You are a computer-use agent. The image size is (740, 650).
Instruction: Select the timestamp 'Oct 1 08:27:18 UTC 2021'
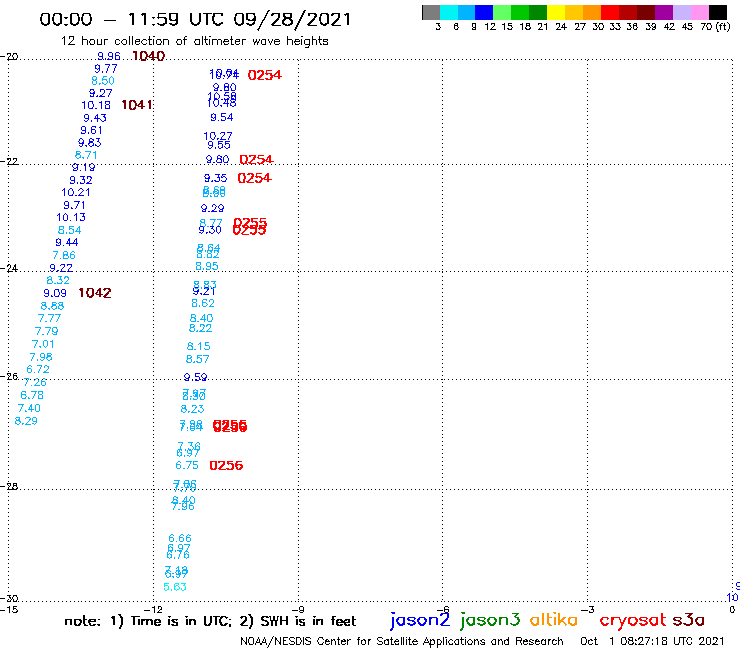click(x=652, y=641)
